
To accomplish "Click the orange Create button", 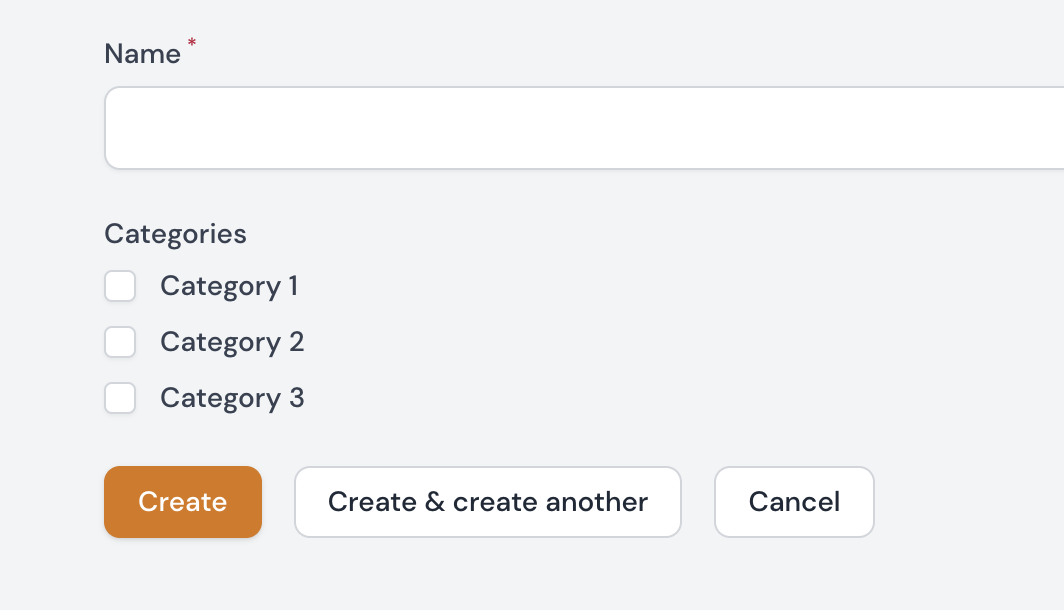I will [183, 502].
